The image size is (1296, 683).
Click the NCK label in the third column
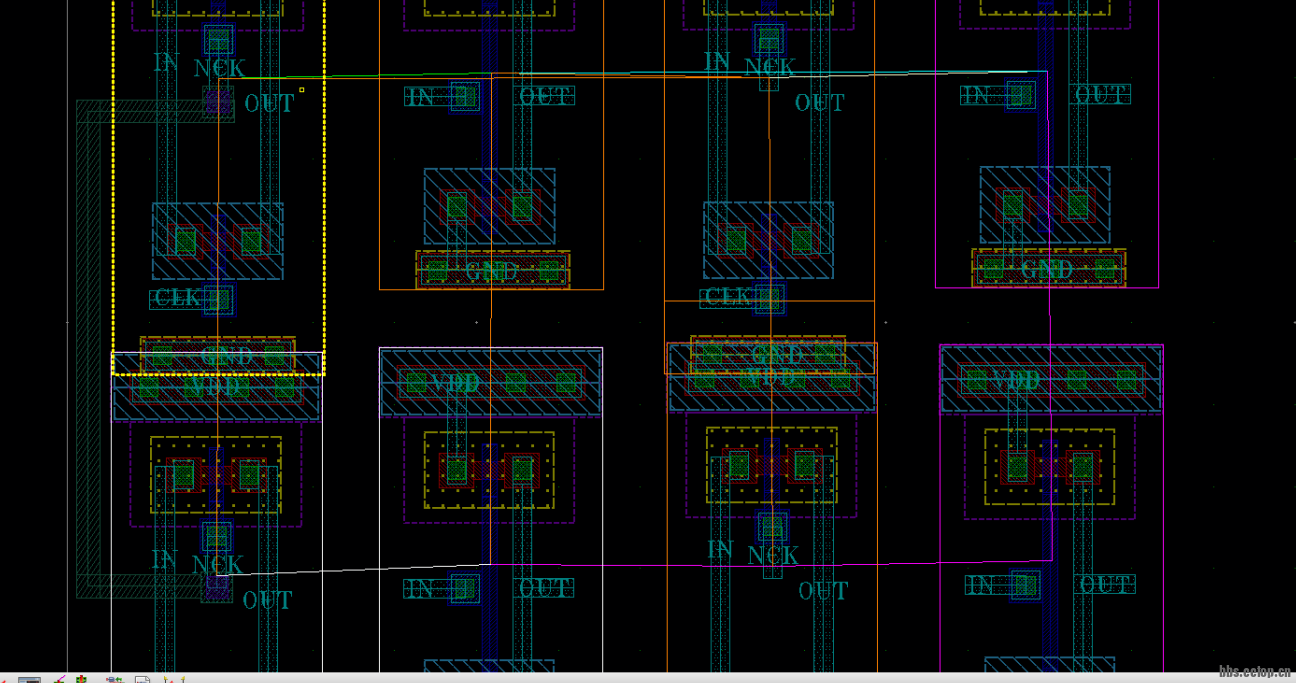[x=772, y=64]
